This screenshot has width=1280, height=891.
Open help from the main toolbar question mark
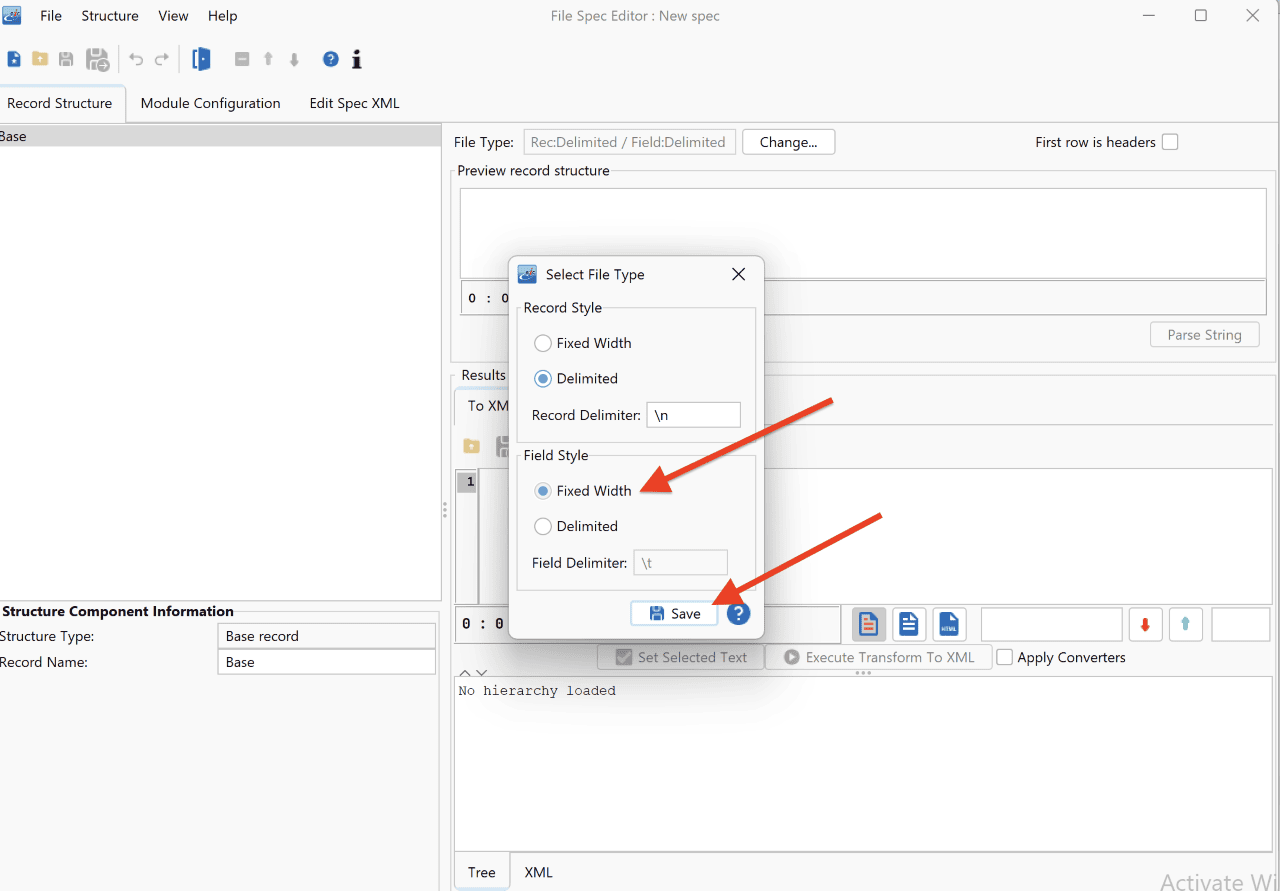point(331,60)
